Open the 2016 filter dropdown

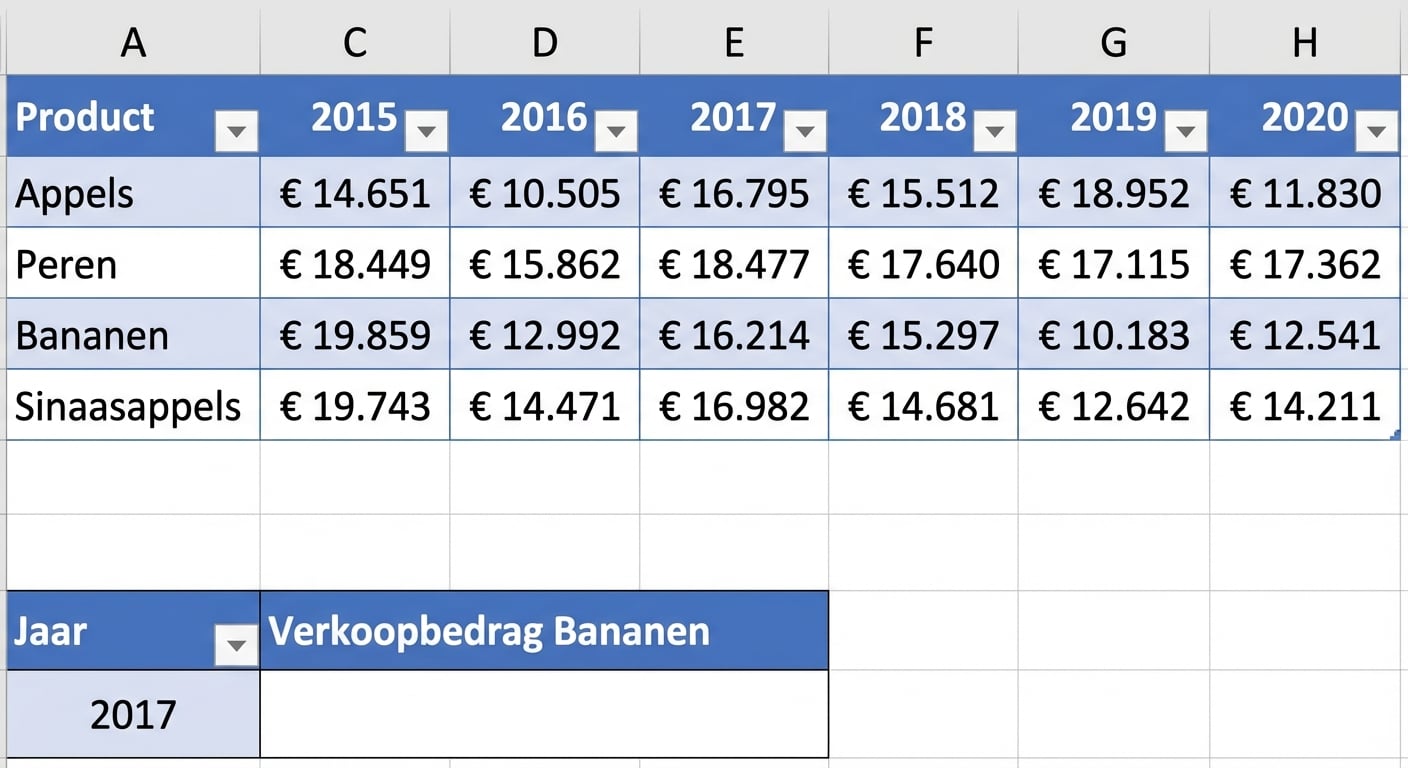coord(617,131)
